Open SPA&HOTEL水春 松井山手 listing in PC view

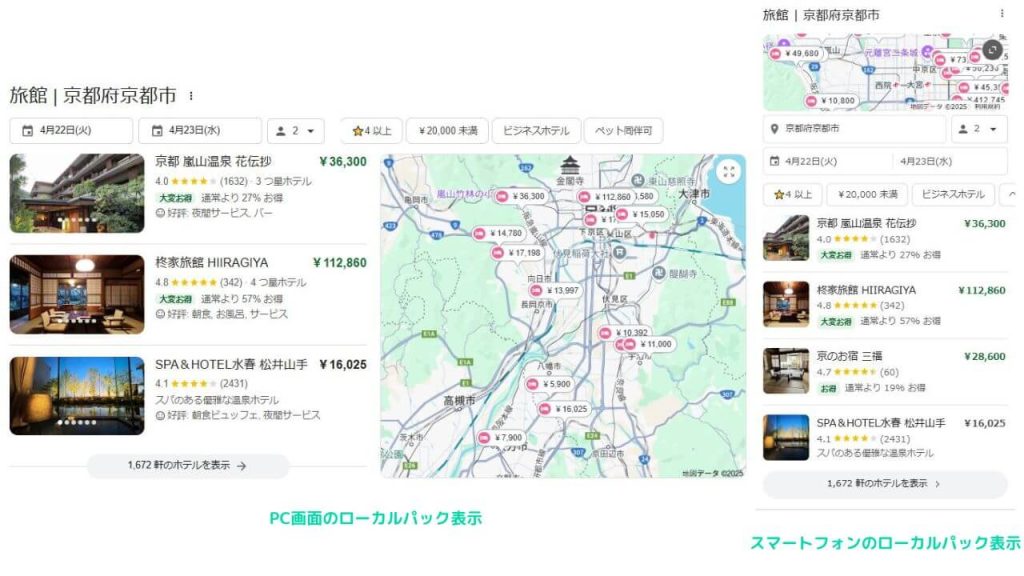[x=231, y=364]
